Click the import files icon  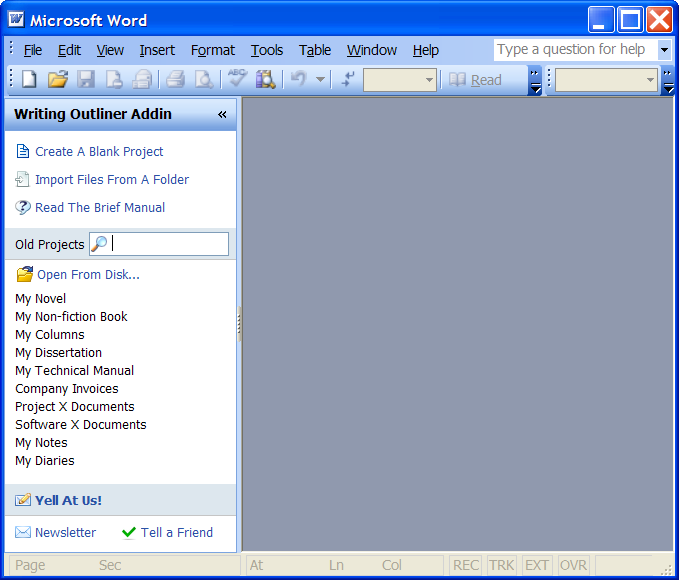coord(22,179)
